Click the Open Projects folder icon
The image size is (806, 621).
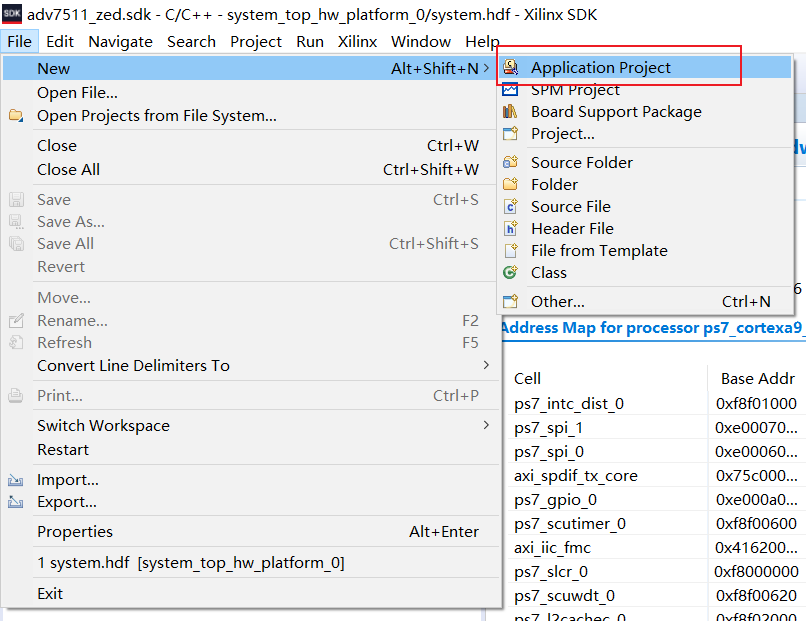16,115
